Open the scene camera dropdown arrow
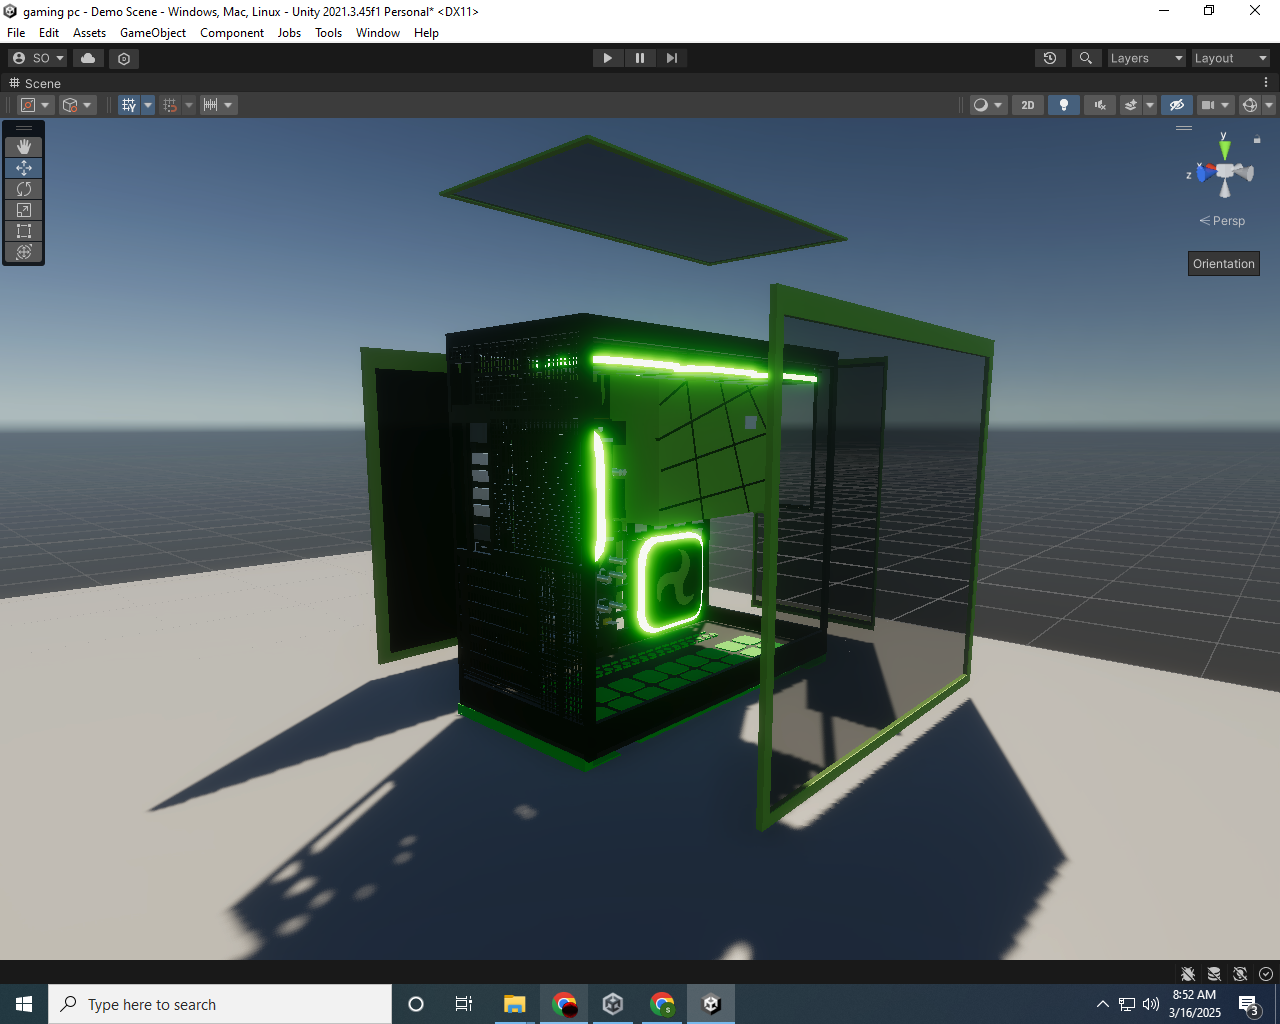 click(x=1225, y=105)
